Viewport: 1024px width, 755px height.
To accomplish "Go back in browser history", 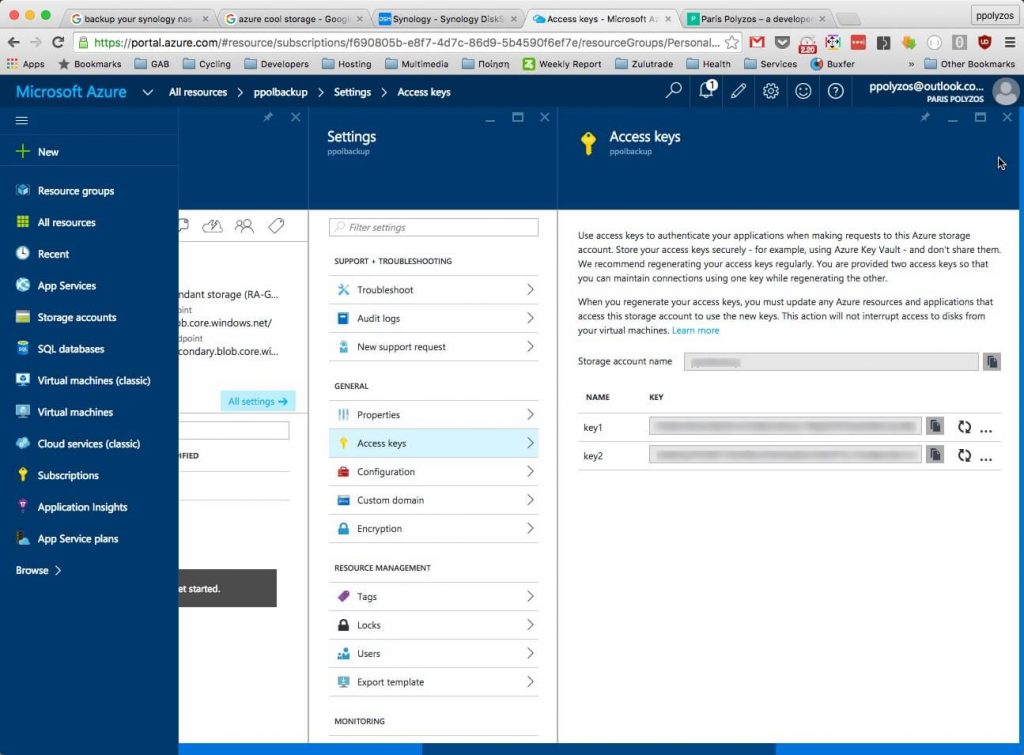I will (x=14, y=42).
